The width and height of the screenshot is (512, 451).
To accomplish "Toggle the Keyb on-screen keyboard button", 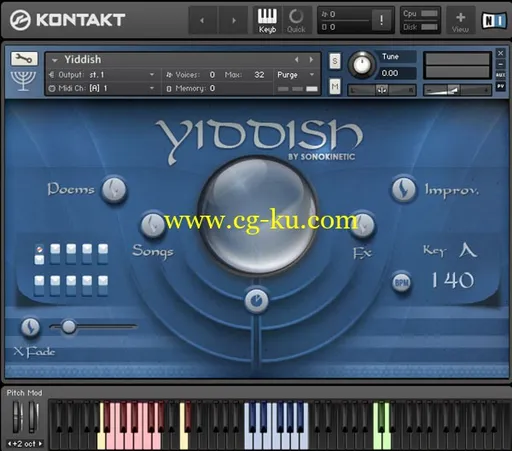I will (267, 20).
